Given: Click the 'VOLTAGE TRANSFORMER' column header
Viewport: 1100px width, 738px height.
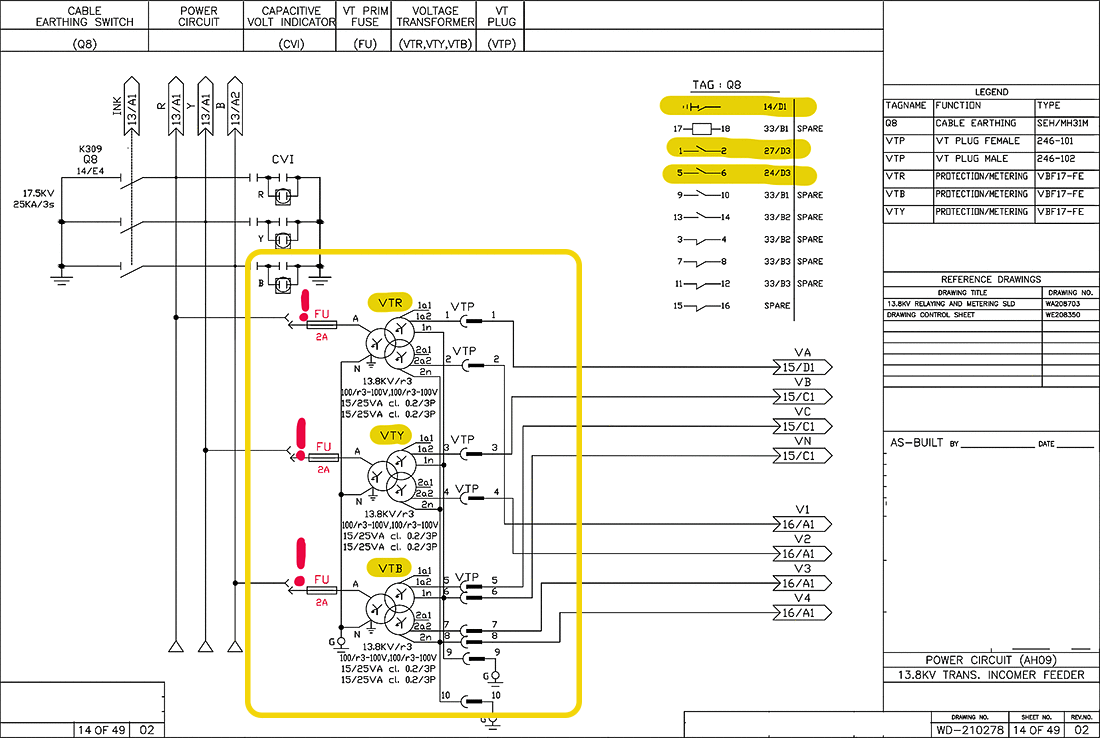Looking at the screenshot, I should pyautogui.click(x=435, y=16).
